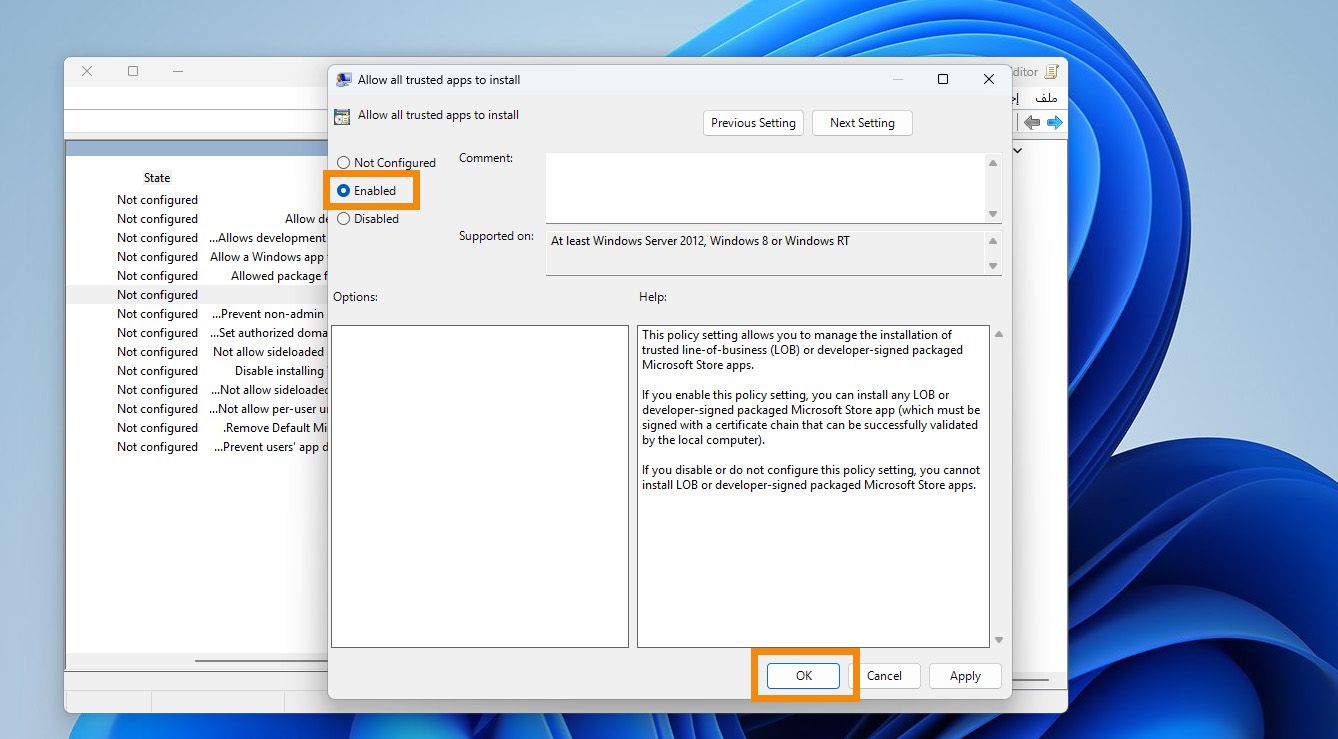
Task: Sort by the State column header
Action: pos(157,178)
